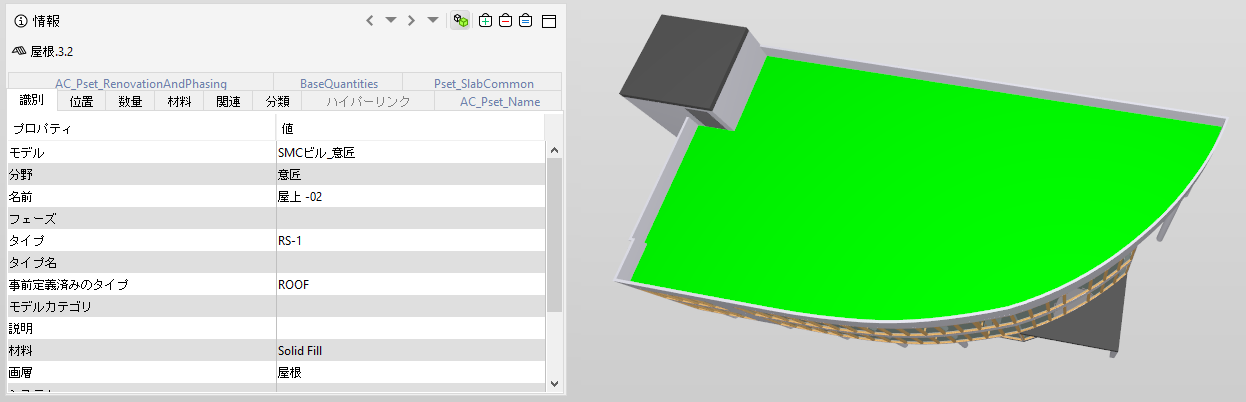The width and height of the screenshot is (1246, 402).
Task: Switch to the 分類 tab
Action: point(277,101)
